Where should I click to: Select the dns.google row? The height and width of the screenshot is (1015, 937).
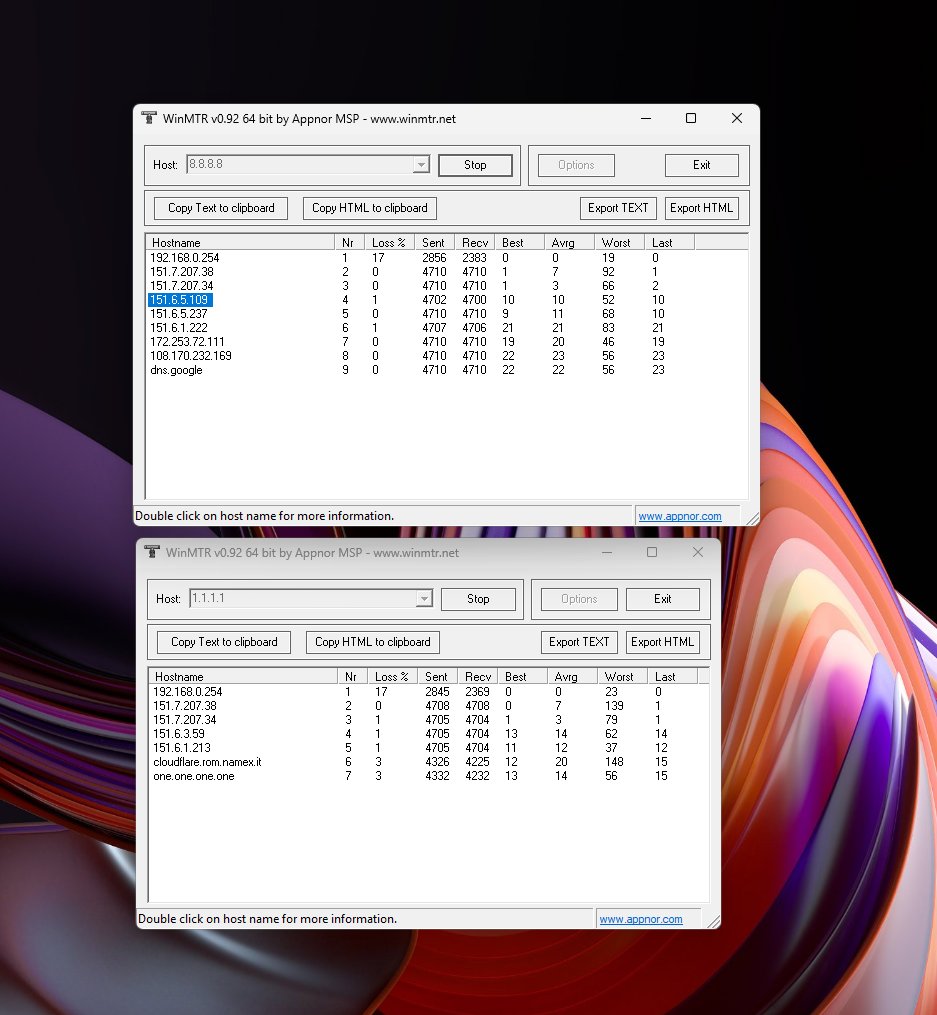176,370
